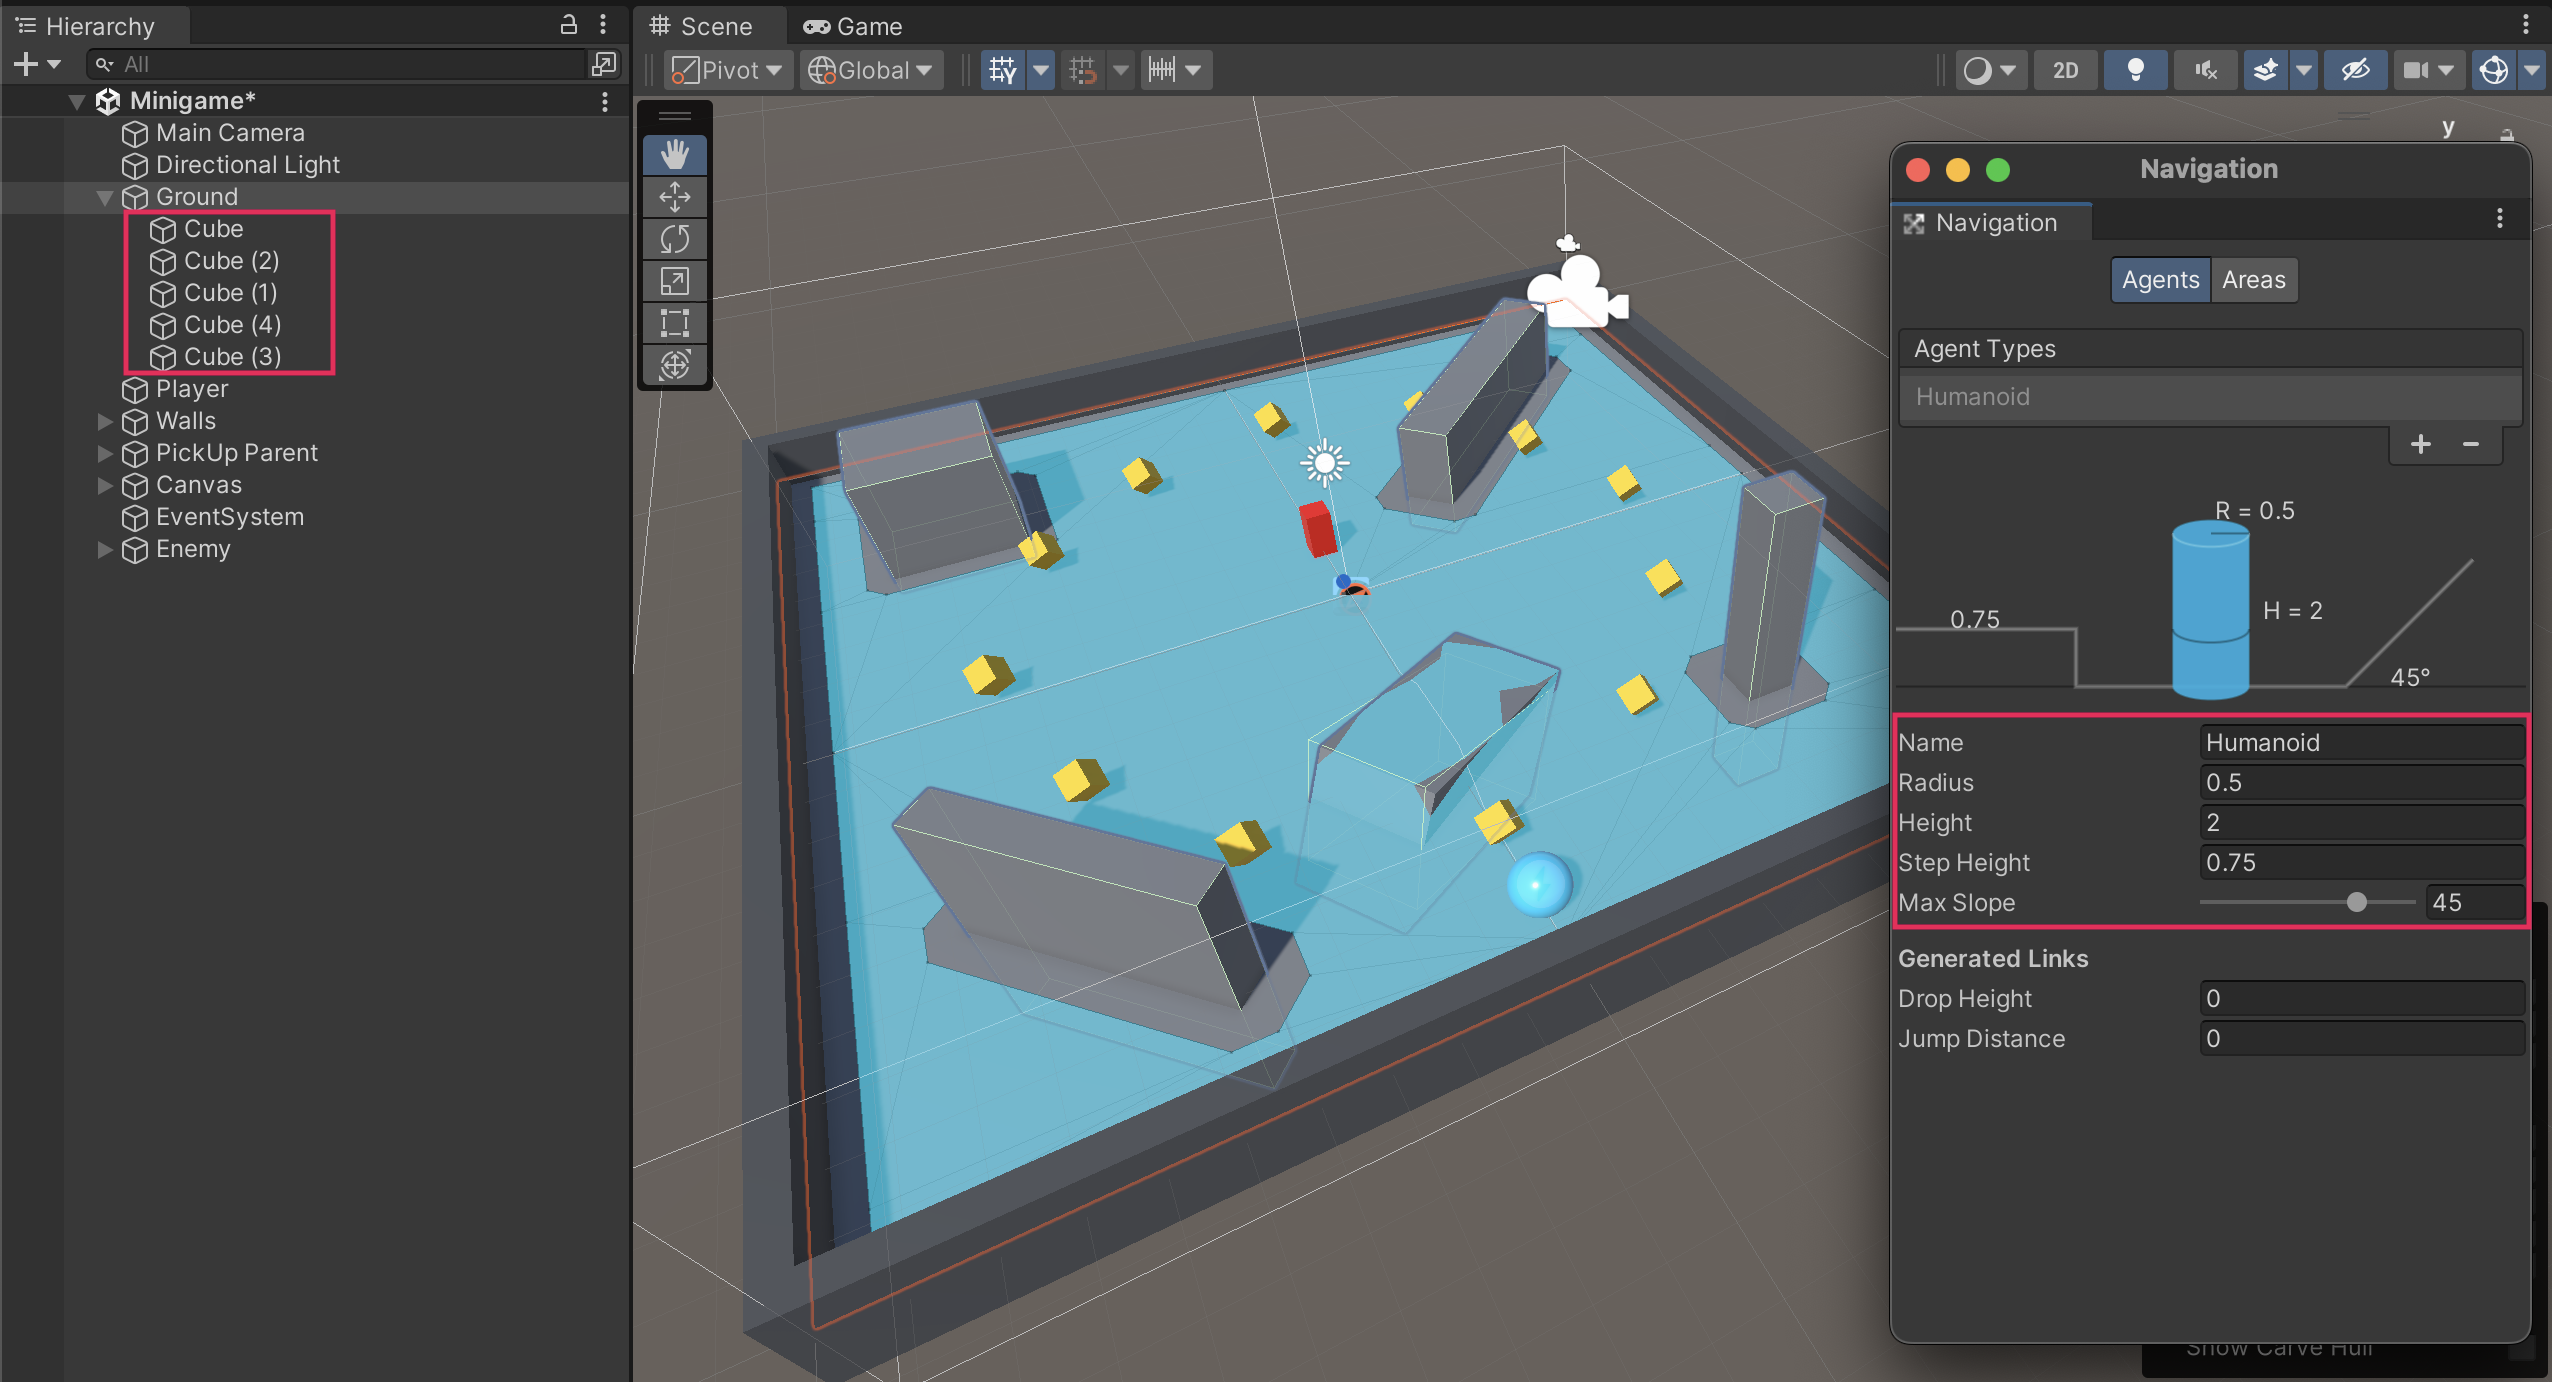Collapse the Ground object in Hierarchy
This screenshot has height=1382, width=2552.
click(x=104, y=197)
